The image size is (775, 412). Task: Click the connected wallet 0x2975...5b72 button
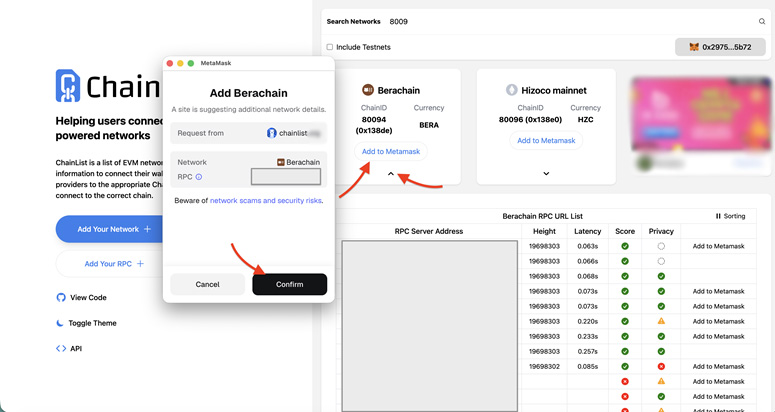720,47
